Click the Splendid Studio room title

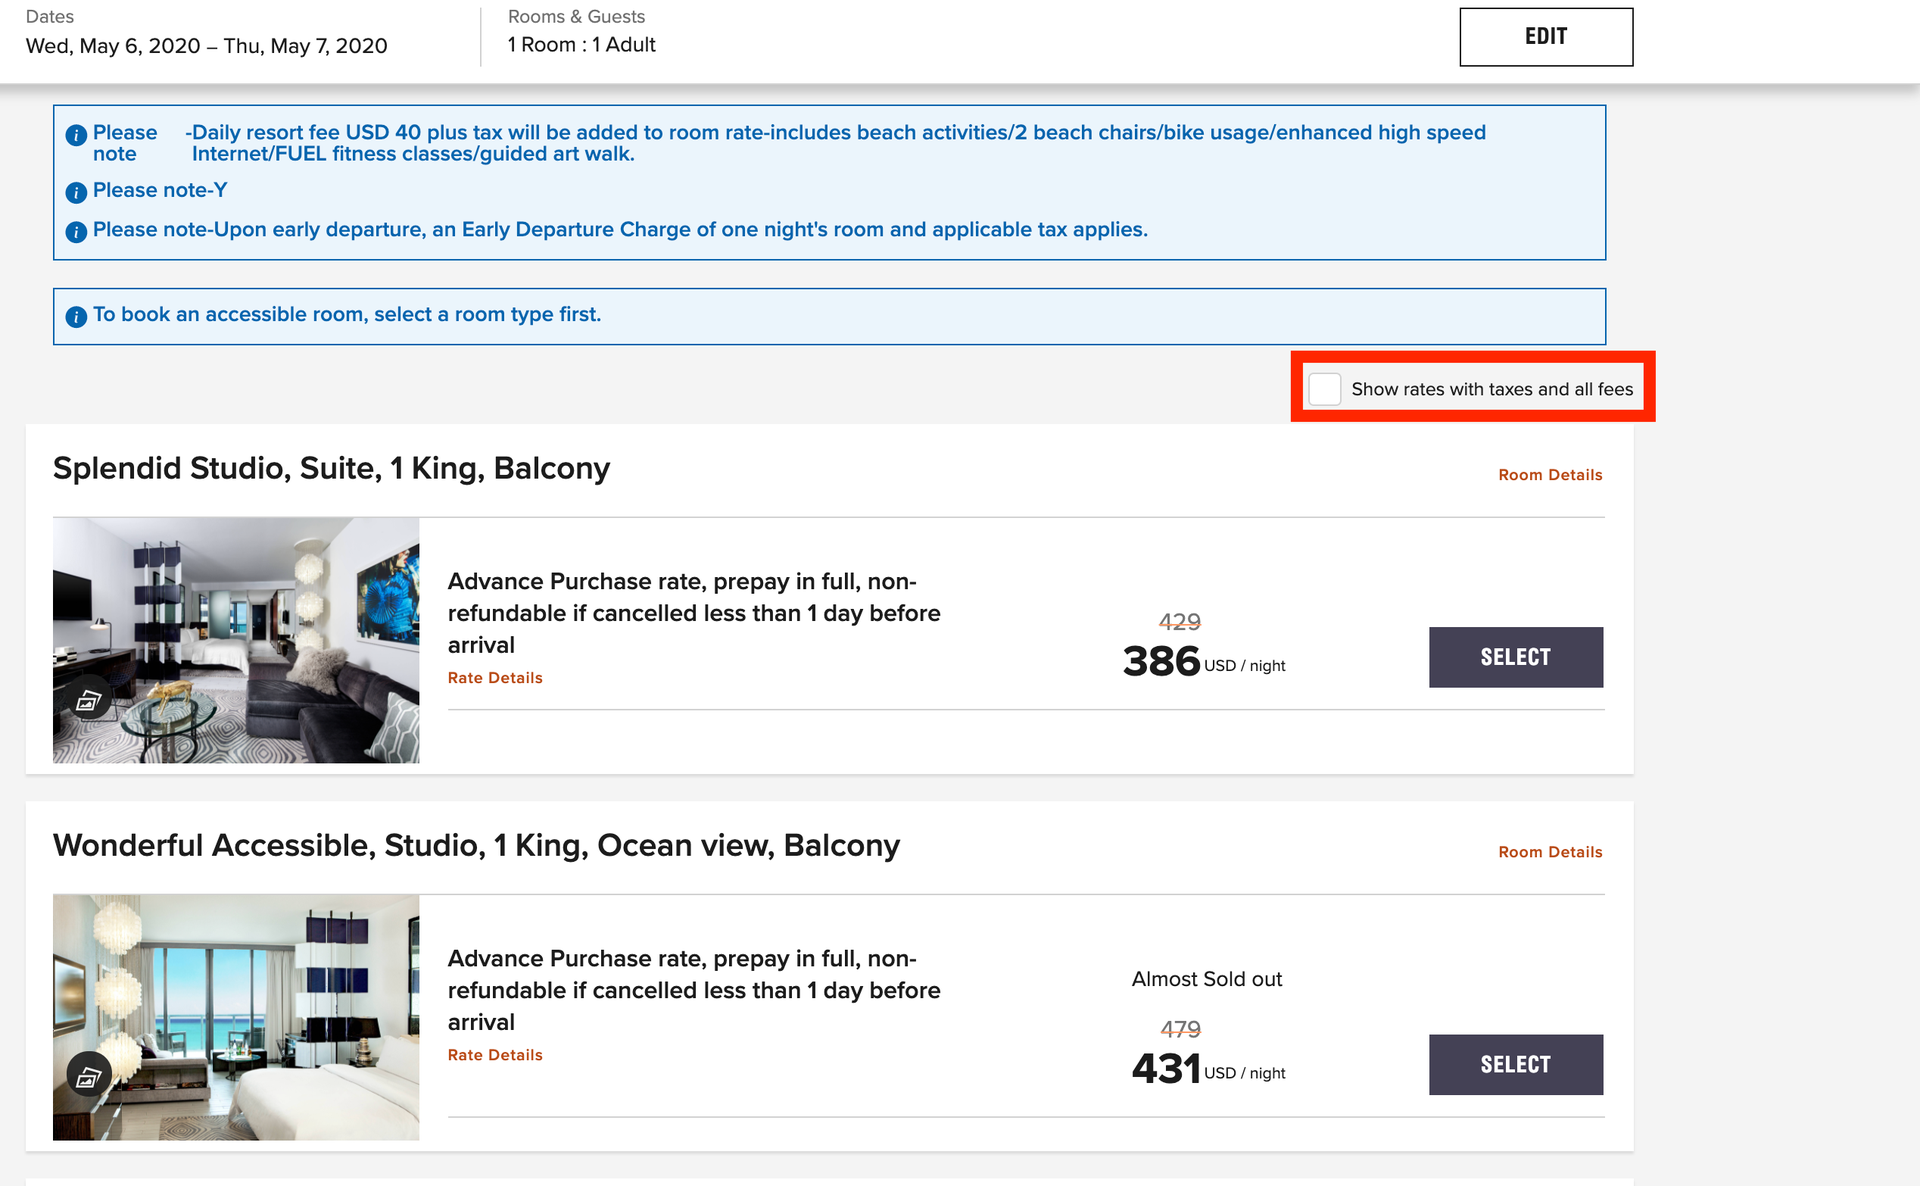coord(331,468)
